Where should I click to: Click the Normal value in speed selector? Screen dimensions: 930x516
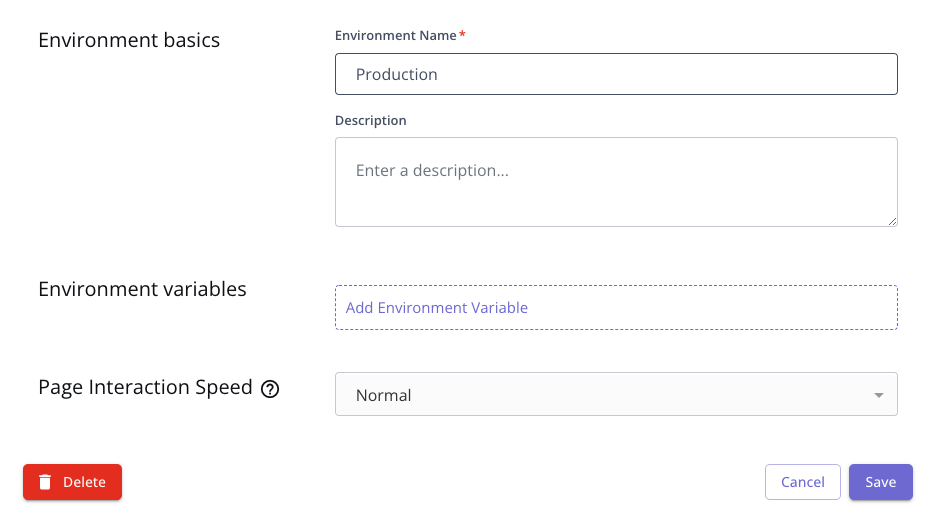[x=384, y=395]
